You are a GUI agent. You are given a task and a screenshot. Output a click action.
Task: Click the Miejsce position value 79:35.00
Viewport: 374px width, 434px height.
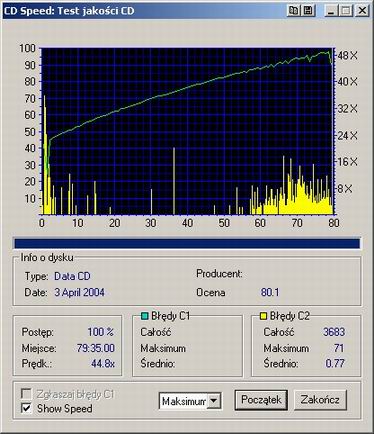pyautogui.click(x=96, y=348)
